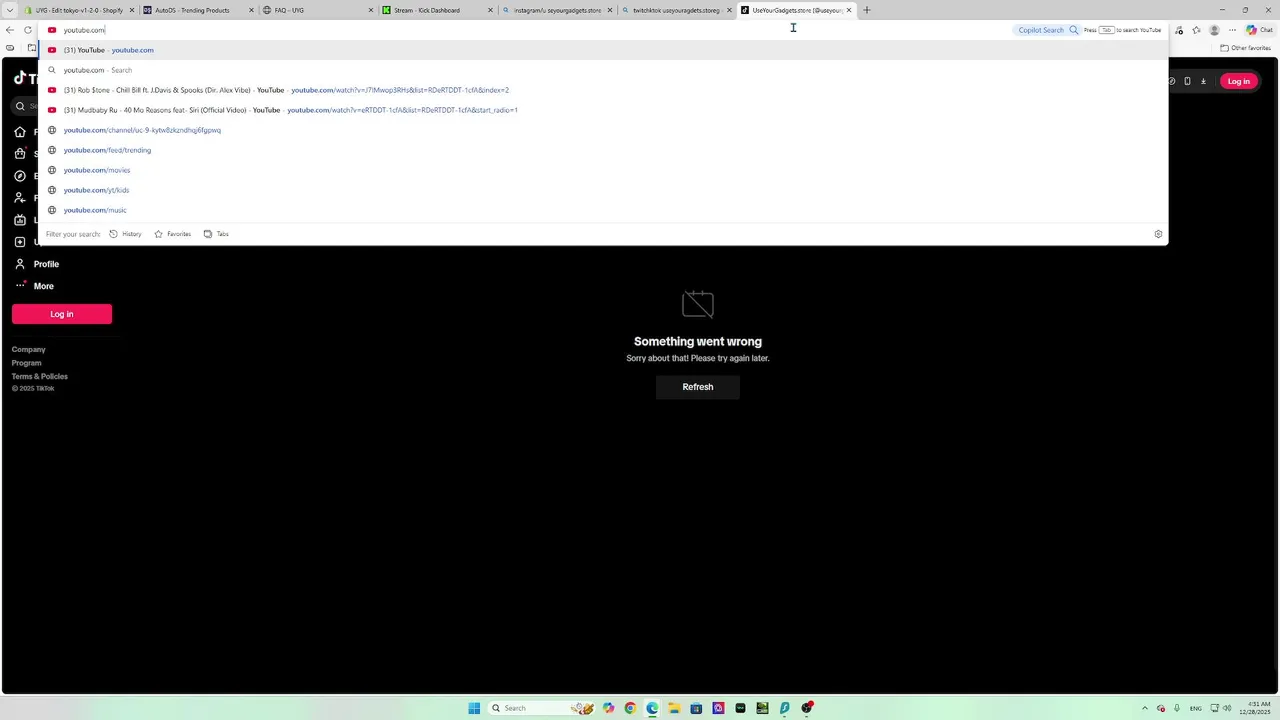Open Rob $tone Chill Bill suggestion

click(603, 90)
